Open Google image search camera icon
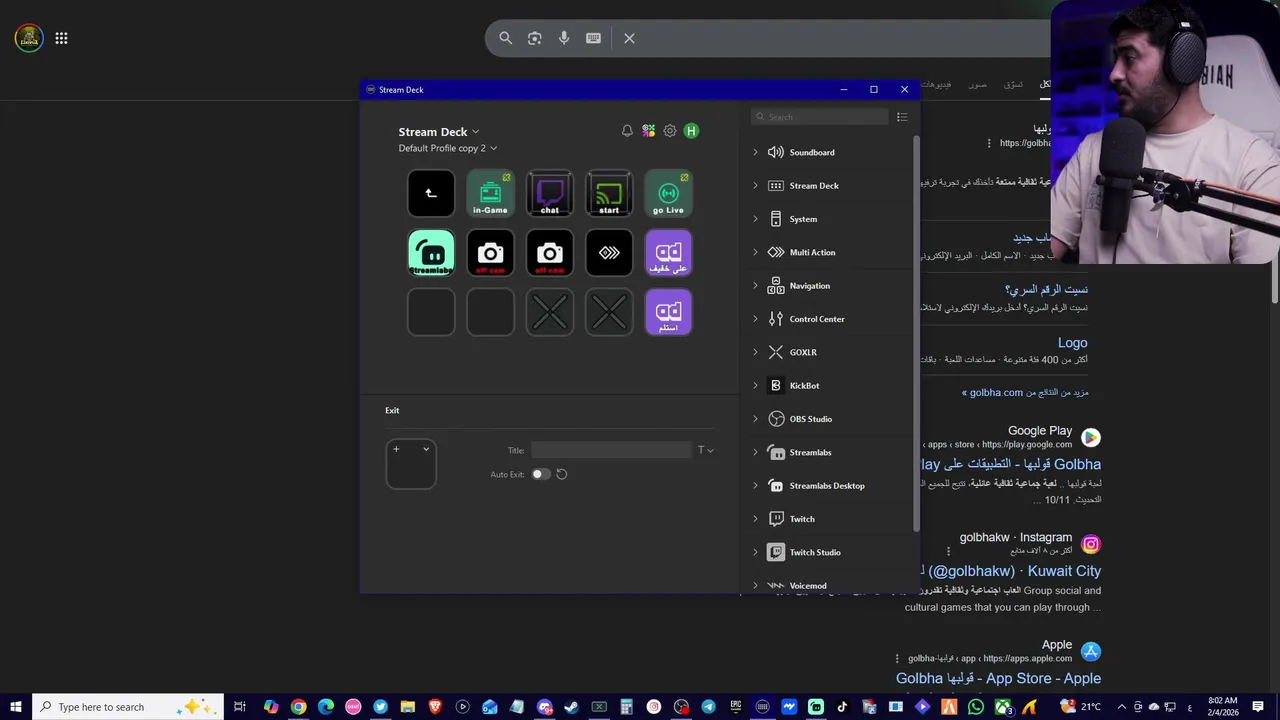This screenshot has height=720, width=1280. [535, 38]
